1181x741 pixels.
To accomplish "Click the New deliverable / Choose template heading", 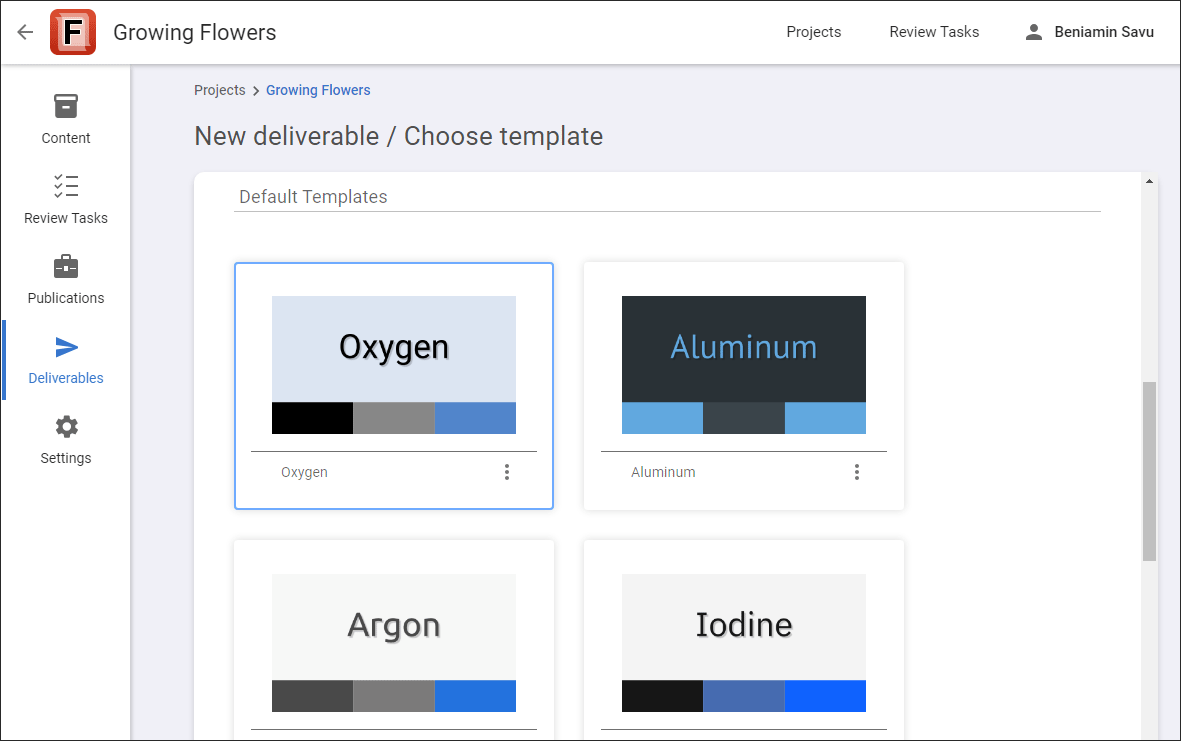I will (x=398, y=136).
